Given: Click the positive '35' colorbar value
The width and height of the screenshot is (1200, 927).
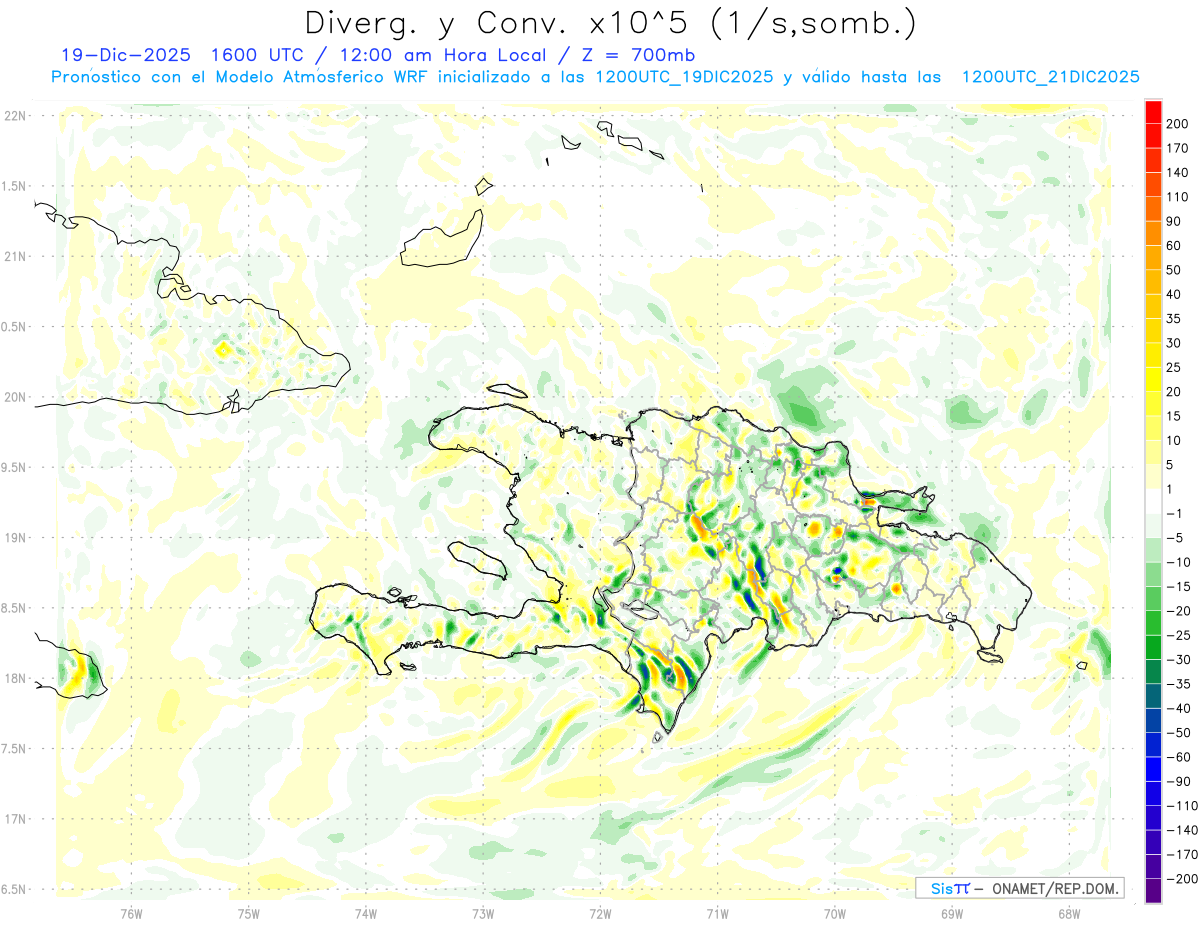Looking at the screenshot, I should click(1174, 319).
